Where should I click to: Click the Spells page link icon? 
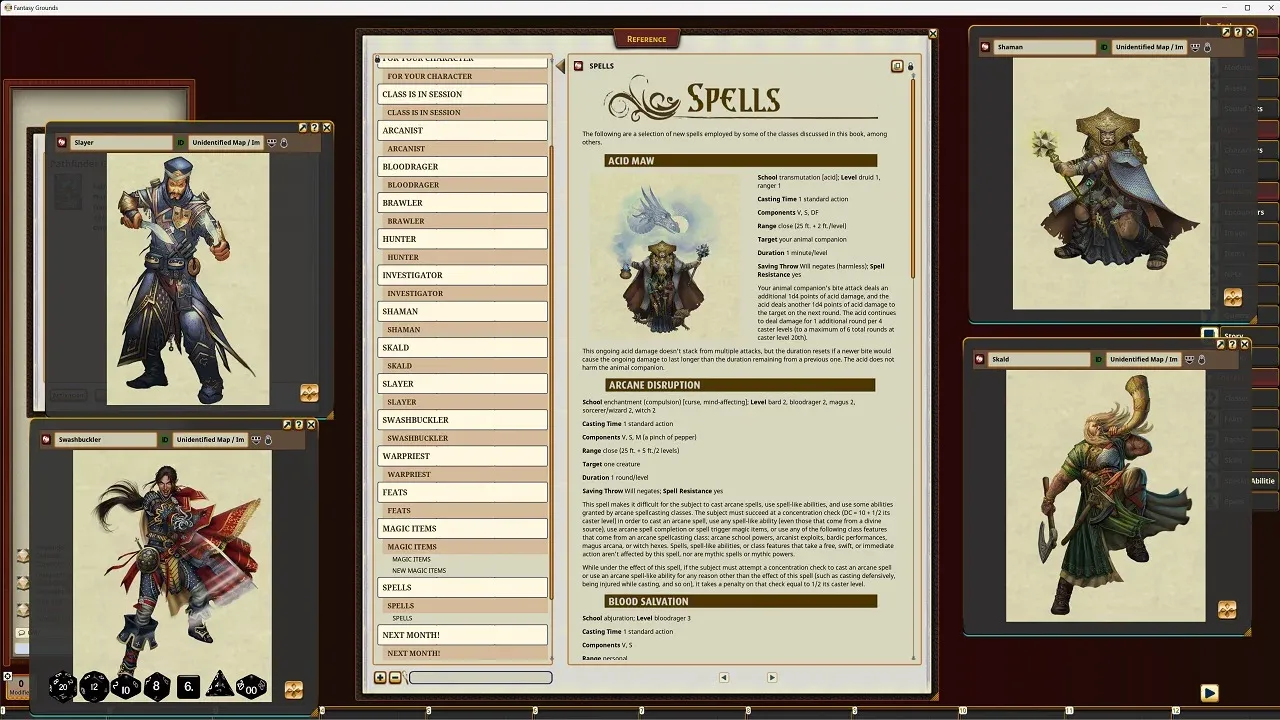(x=578, y=66)
